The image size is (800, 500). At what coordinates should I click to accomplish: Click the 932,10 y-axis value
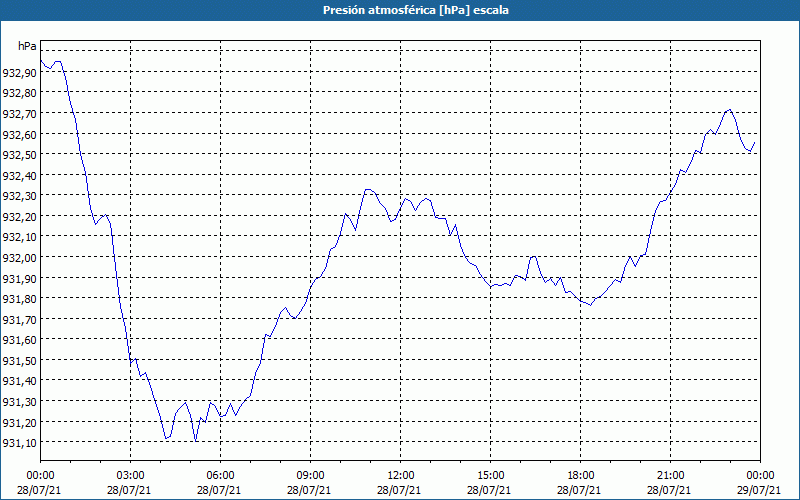19,237
